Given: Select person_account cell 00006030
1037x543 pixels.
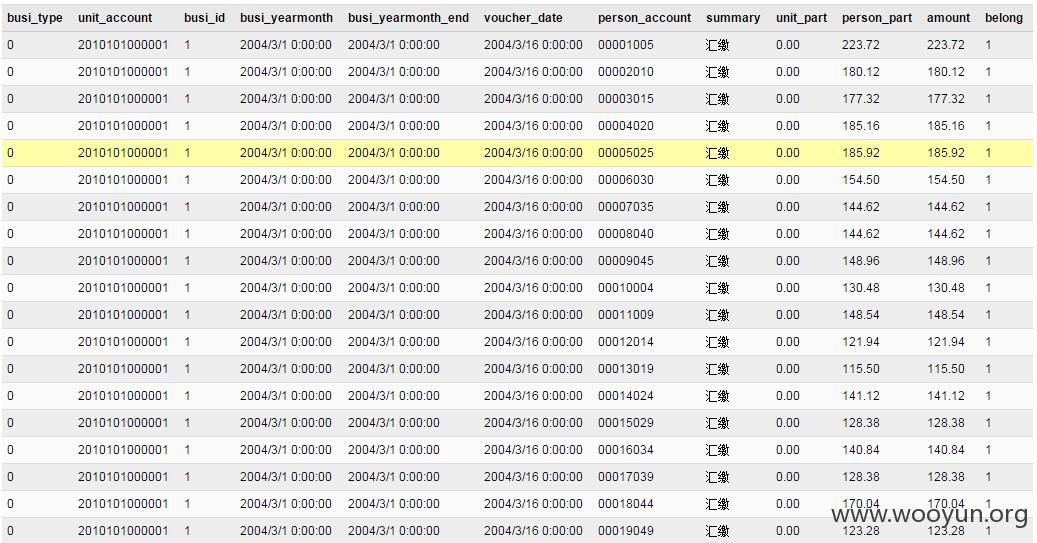Looking at the screenshot, I should click(x=626, y=180).
